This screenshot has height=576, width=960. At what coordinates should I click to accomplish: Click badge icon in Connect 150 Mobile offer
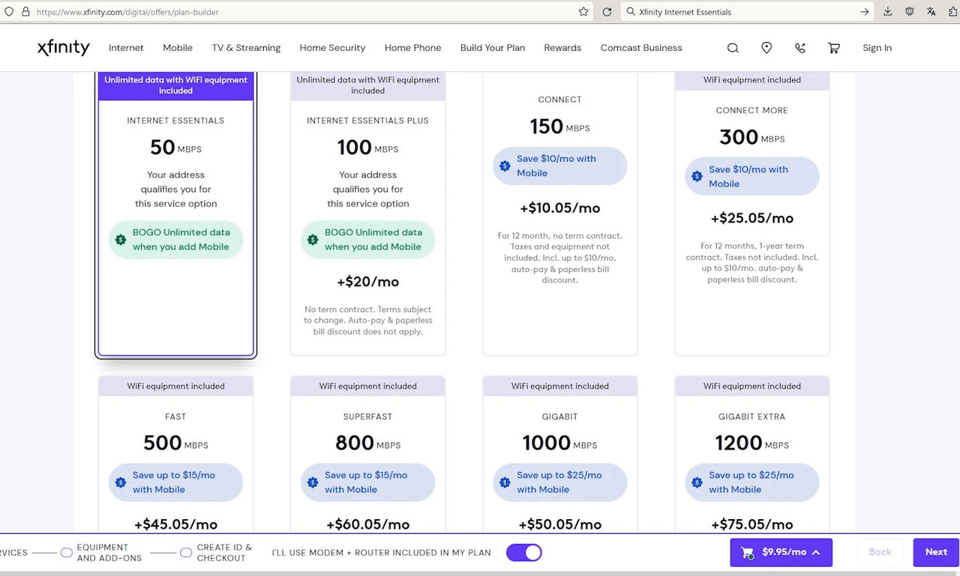[504, 166]
